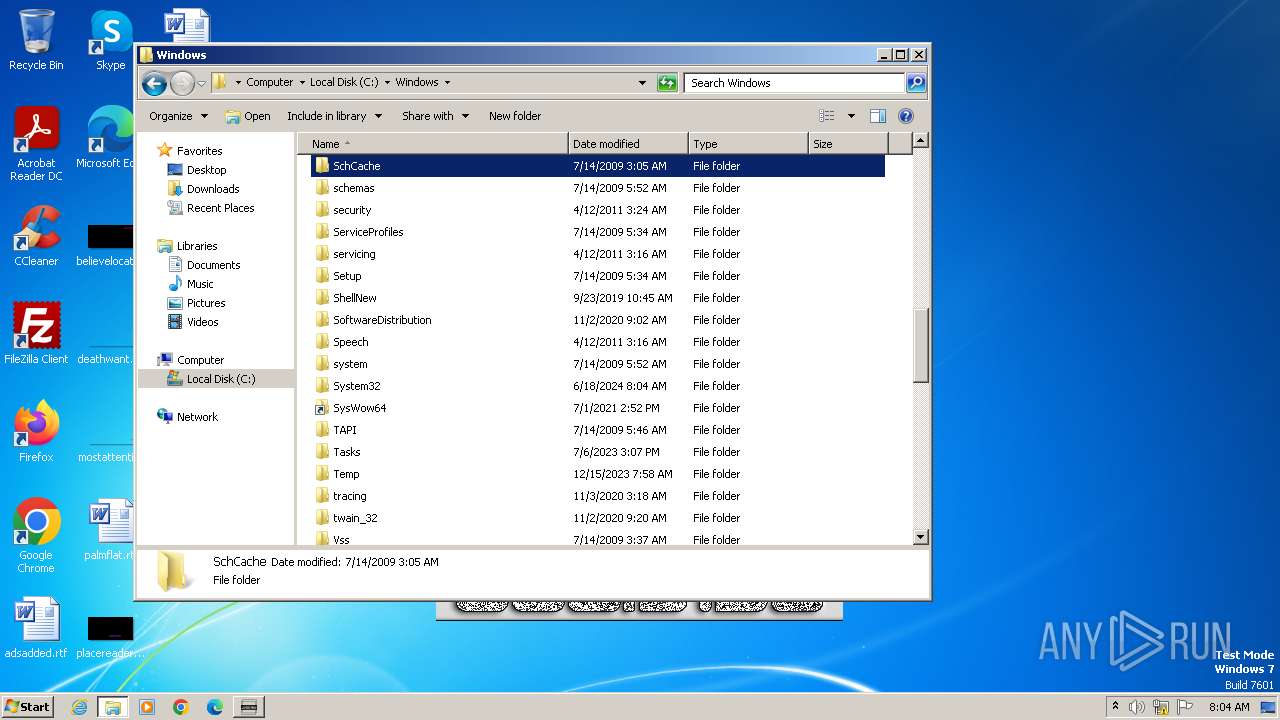The height and width of the screenshot is (720, 1280).
Task: Click the Forward navigation arrow in Explorer
Action: coord(182,83)
